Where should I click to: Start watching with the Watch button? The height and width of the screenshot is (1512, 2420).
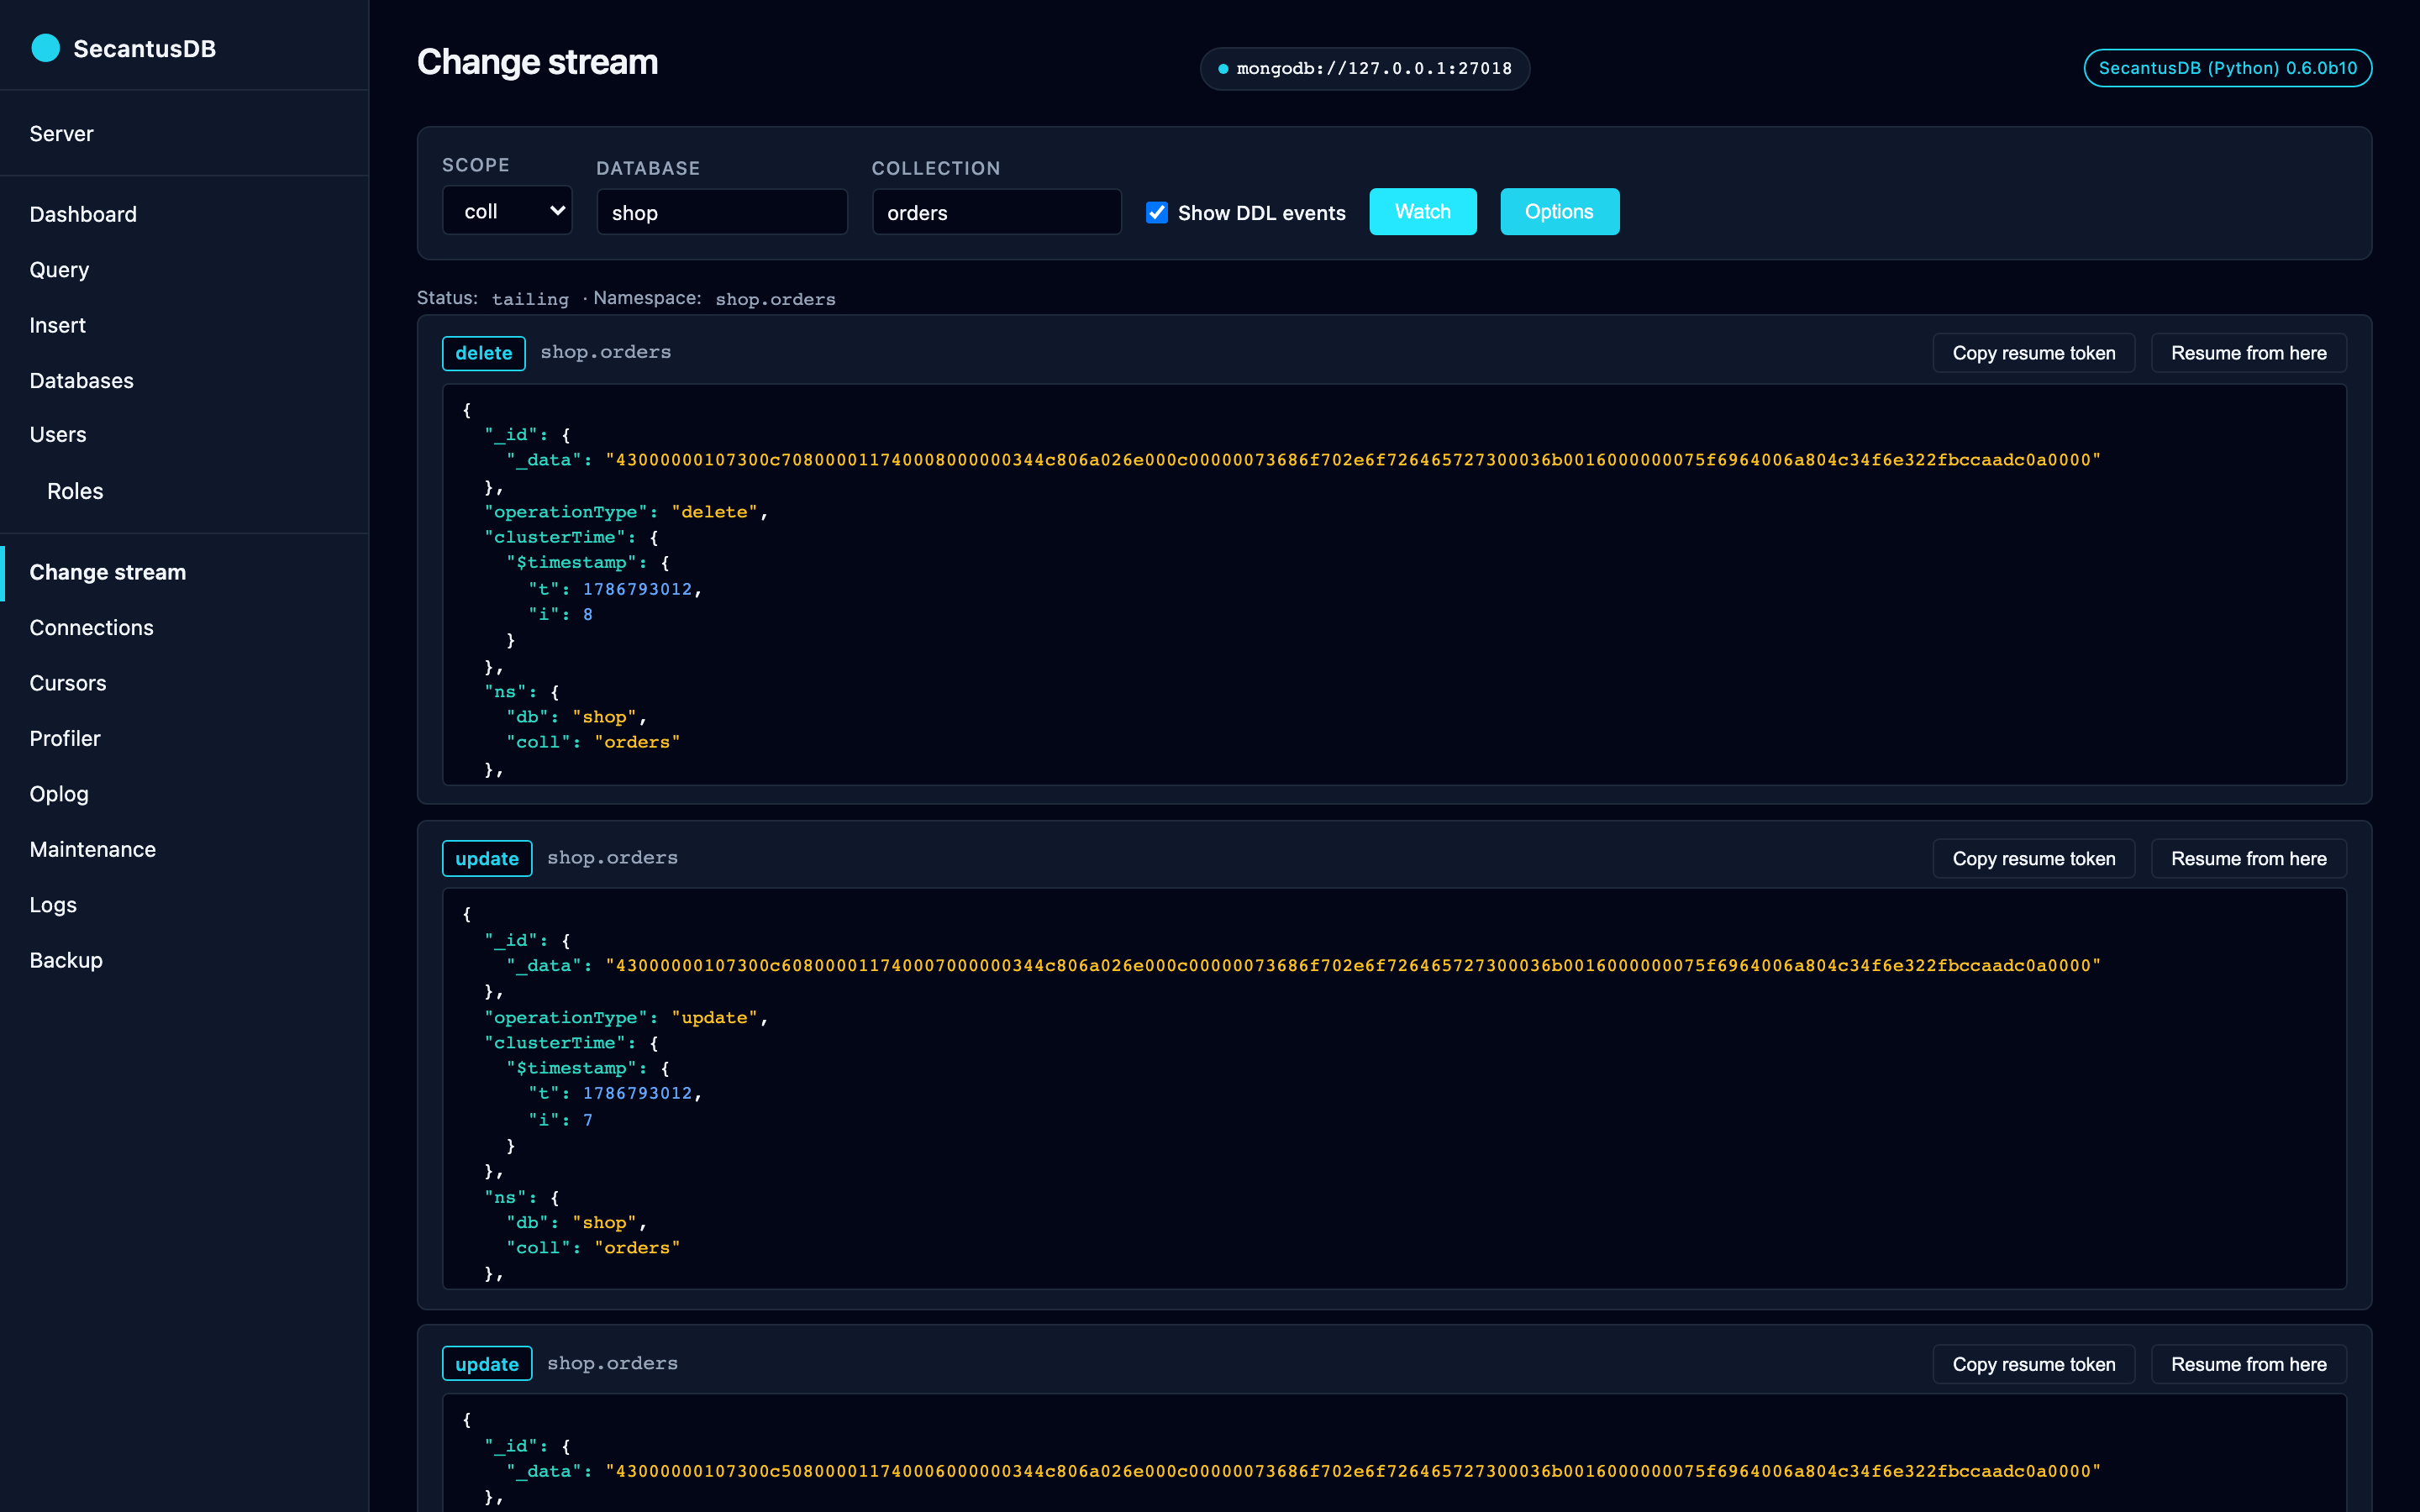click(1422, 212)
